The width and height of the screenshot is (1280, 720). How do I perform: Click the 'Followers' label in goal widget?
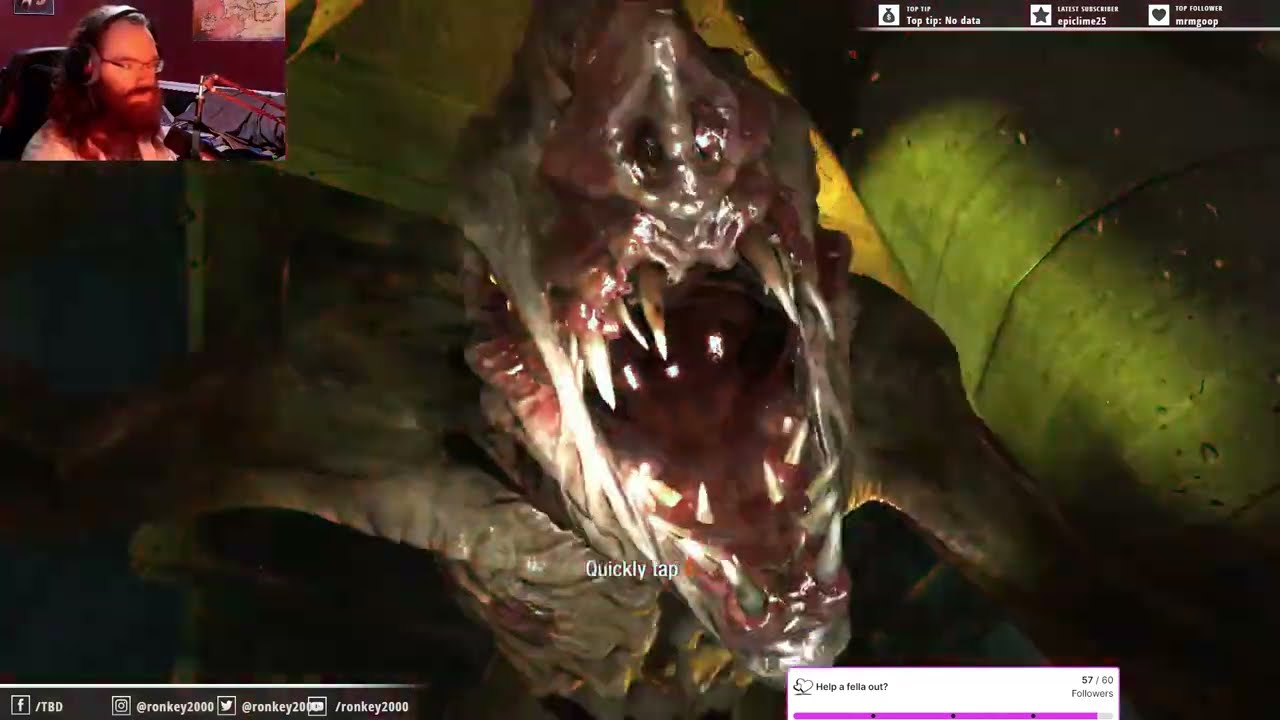[1092, 693]
